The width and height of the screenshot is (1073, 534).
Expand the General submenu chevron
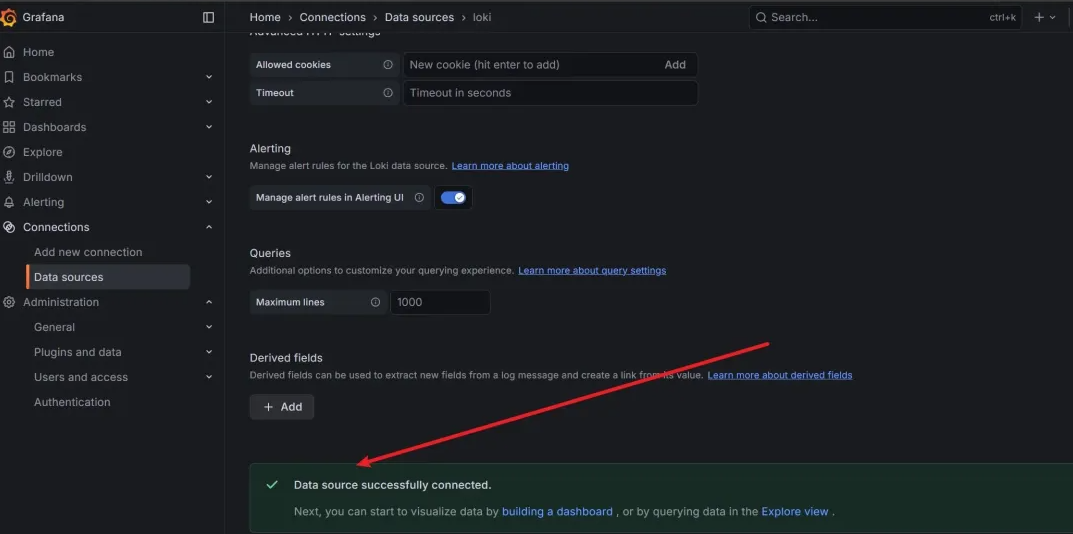point(209,327)
